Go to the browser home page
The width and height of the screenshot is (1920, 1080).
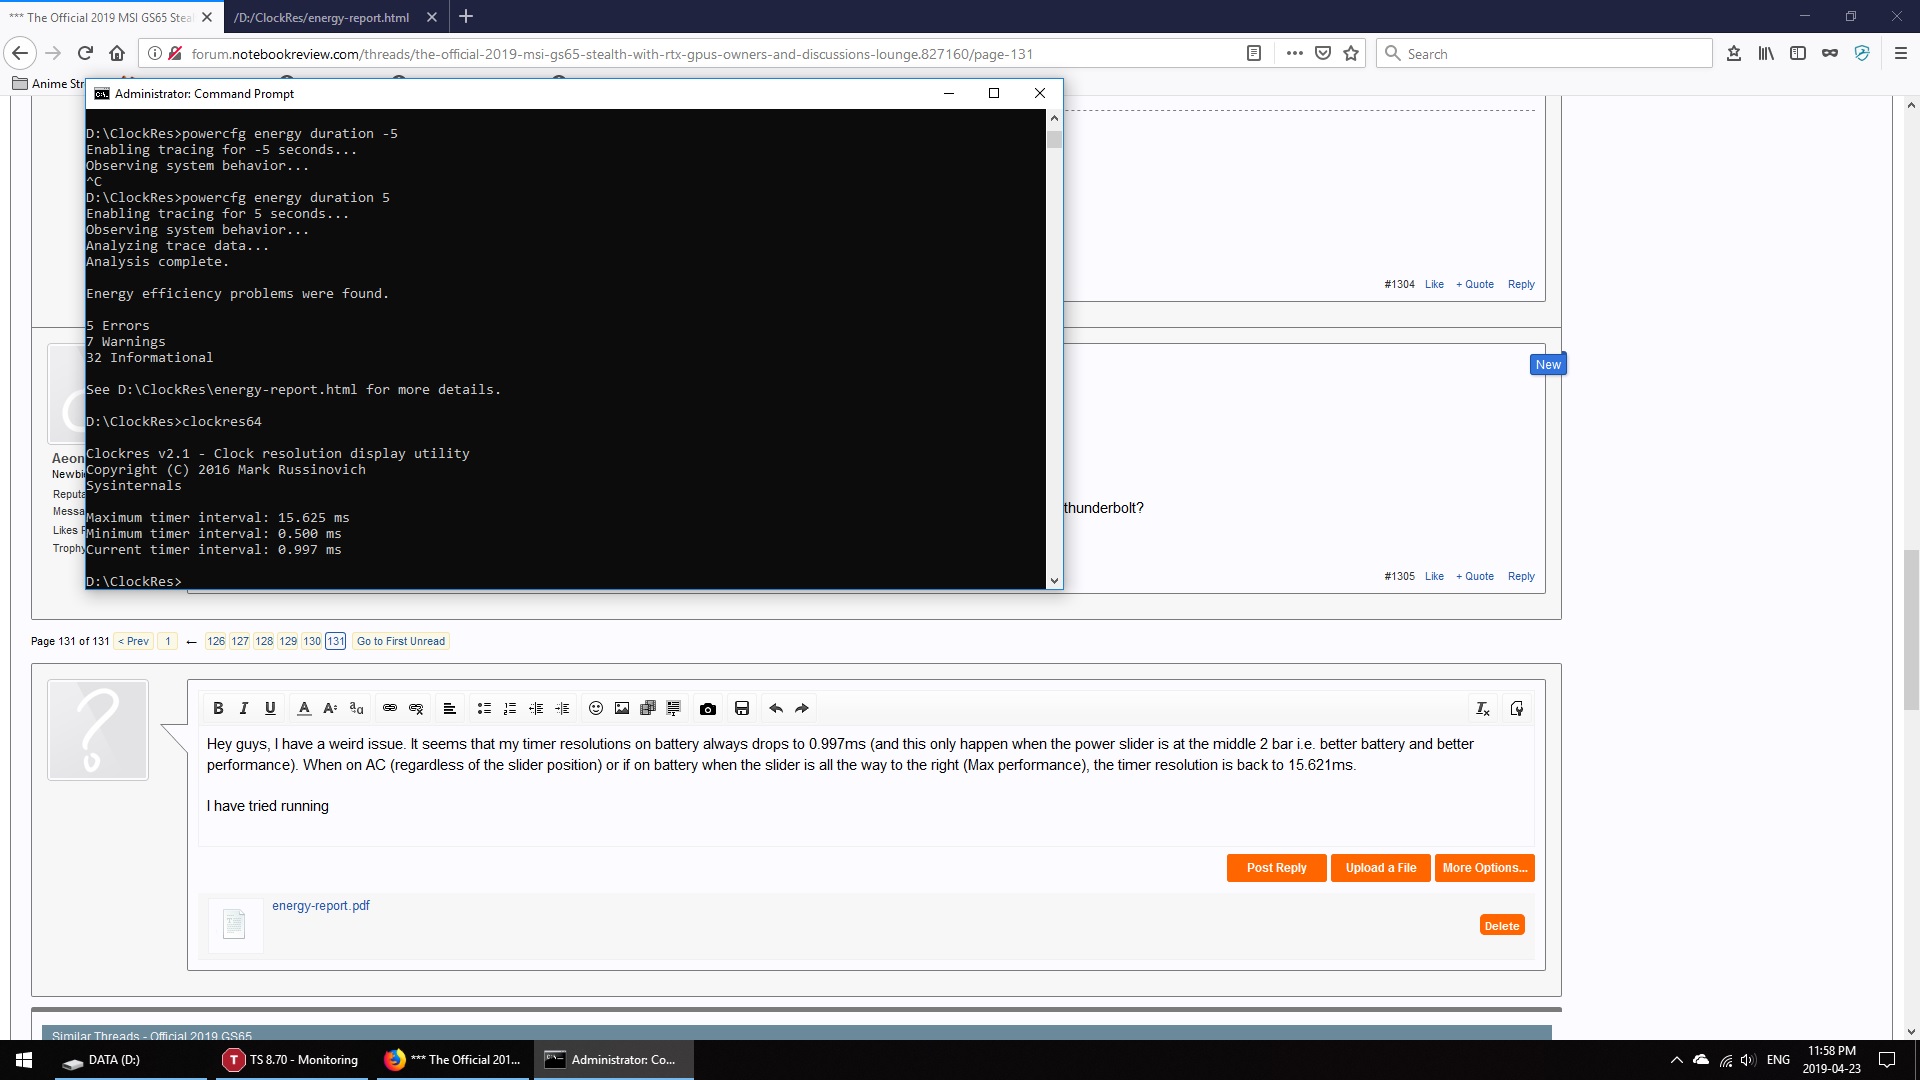pos(117,53)
